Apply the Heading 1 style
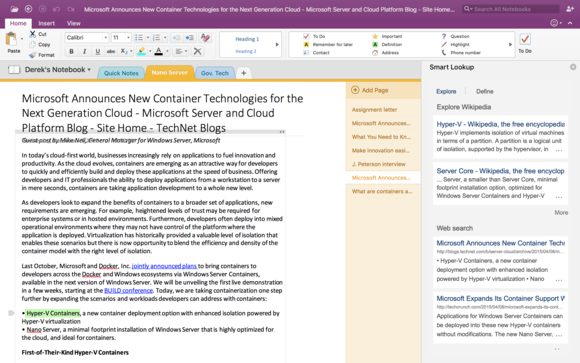The height and width of the screenshot is (363, 580). (x=247, y=39)
